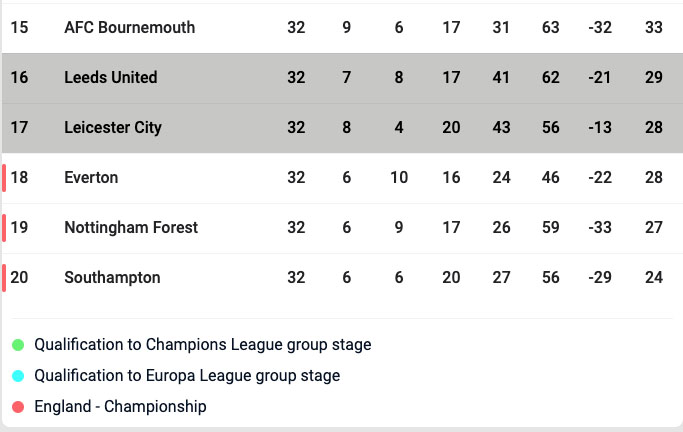Click Qualification to Europa League group stage text

(x=187, y=376)
